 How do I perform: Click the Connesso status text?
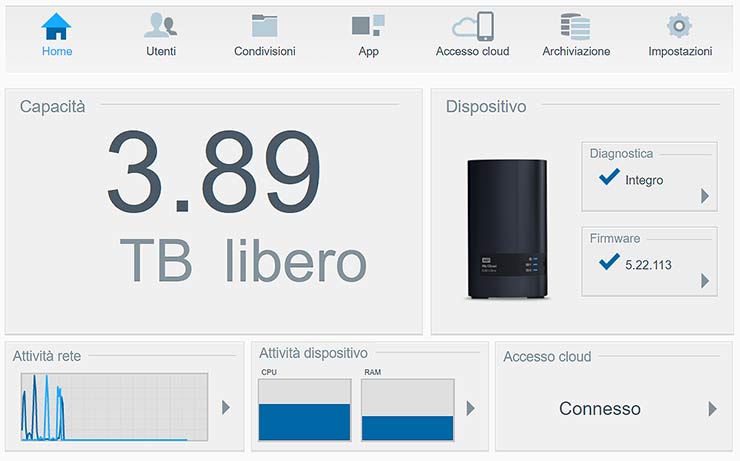tap(600, 409)
